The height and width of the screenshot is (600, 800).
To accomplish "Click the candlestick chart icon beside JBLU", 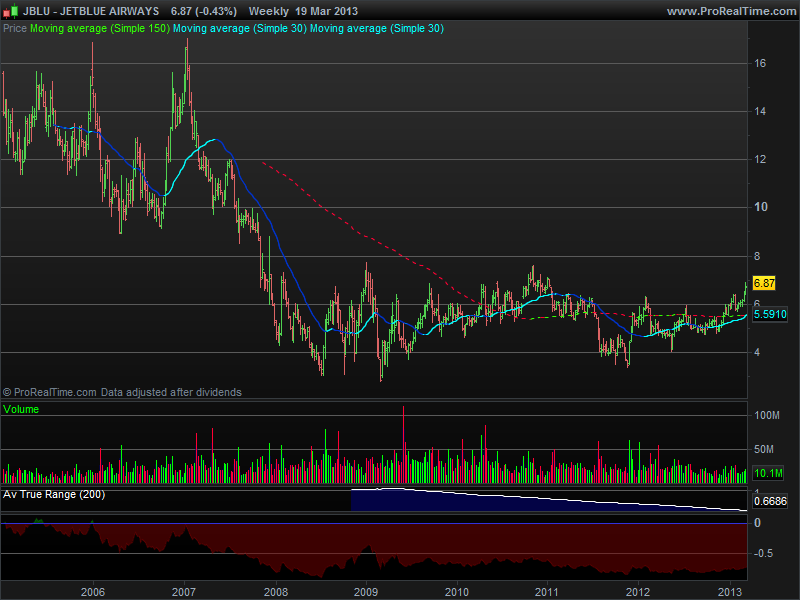I will (10, 11).
